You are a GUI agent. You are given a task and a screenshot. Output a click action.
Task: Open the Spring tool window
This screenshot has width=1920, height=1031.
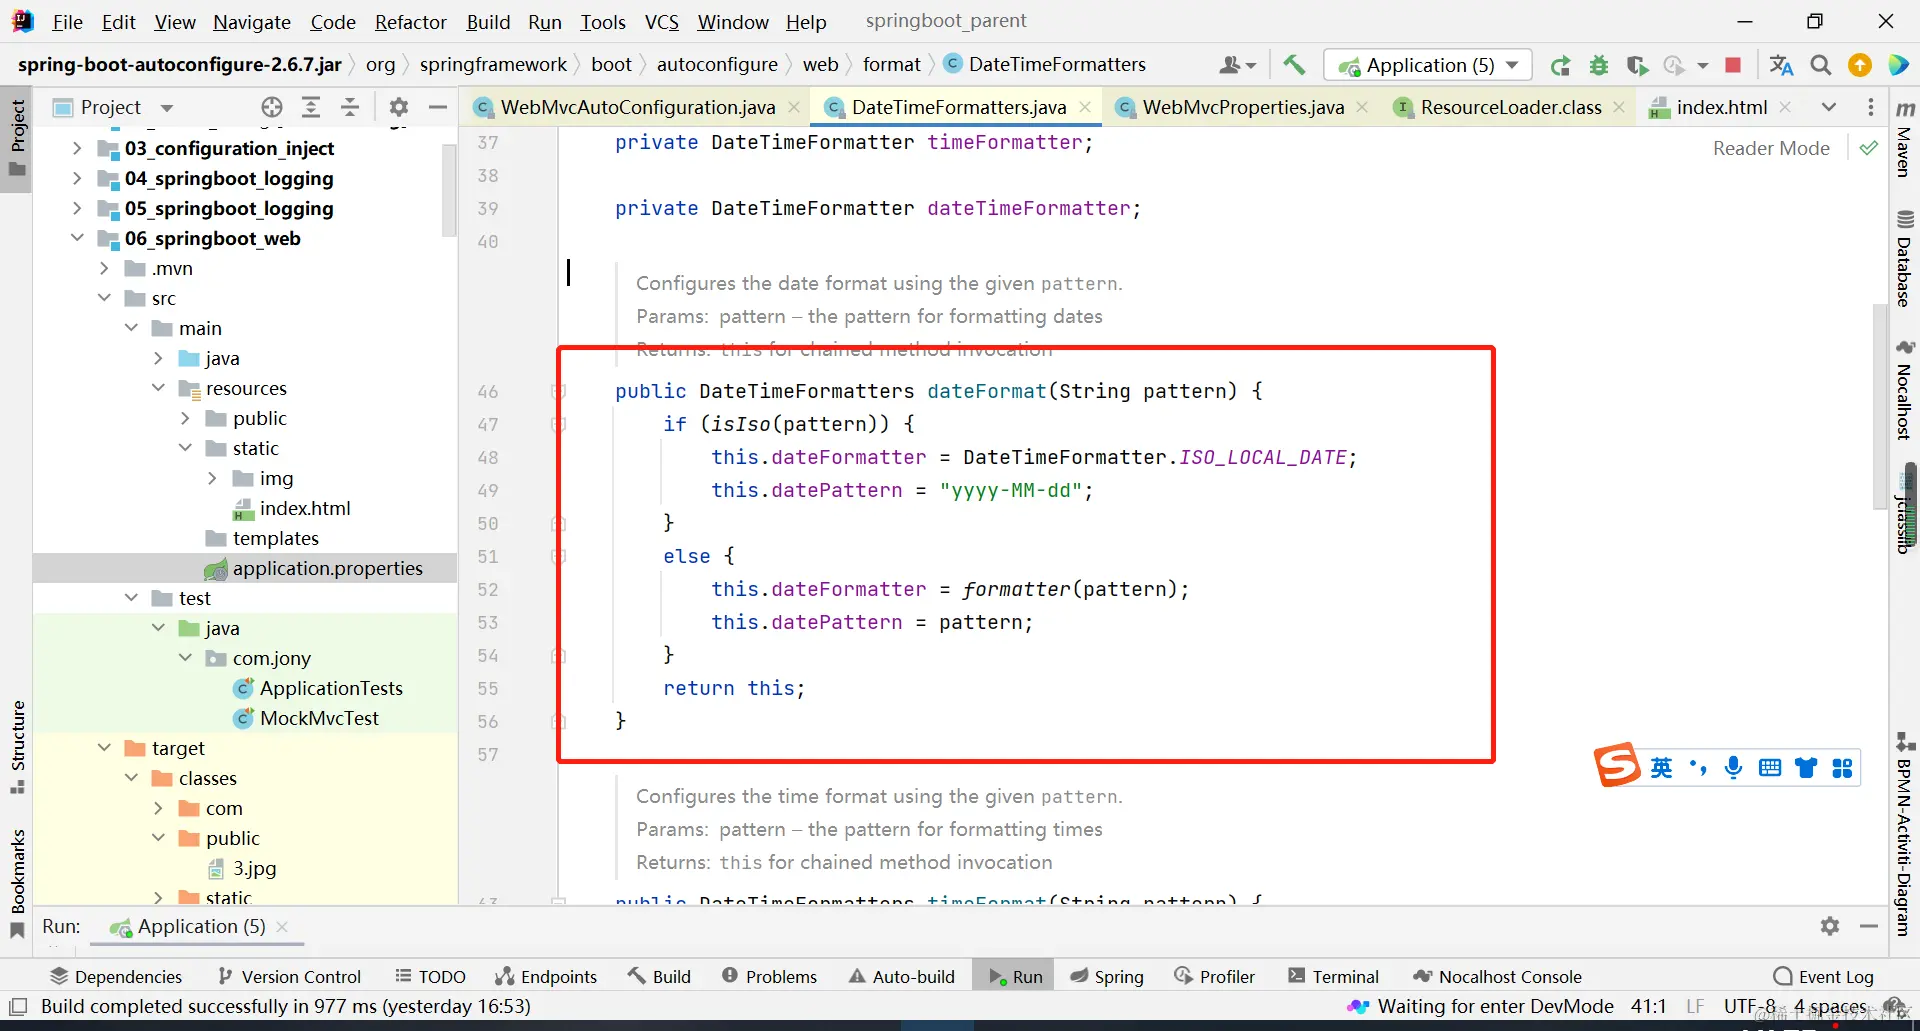1107,976
